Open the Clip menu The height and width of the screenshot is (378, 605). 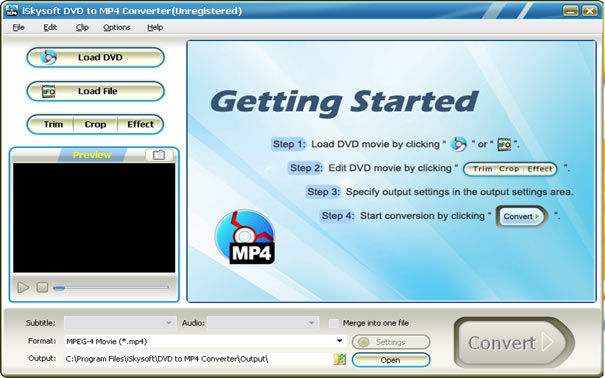click(x=82, y=27)
